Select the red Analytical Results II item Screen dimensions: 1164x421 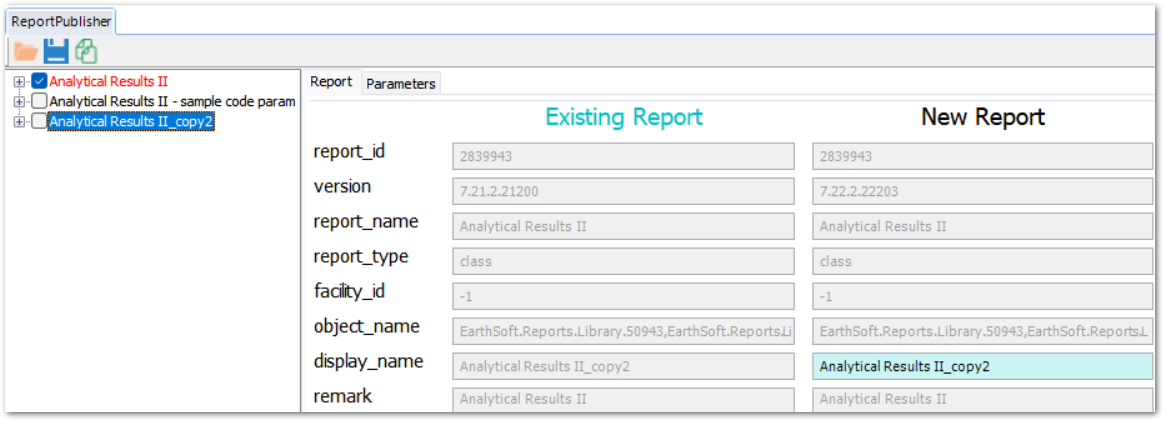[x=108, y=81]
